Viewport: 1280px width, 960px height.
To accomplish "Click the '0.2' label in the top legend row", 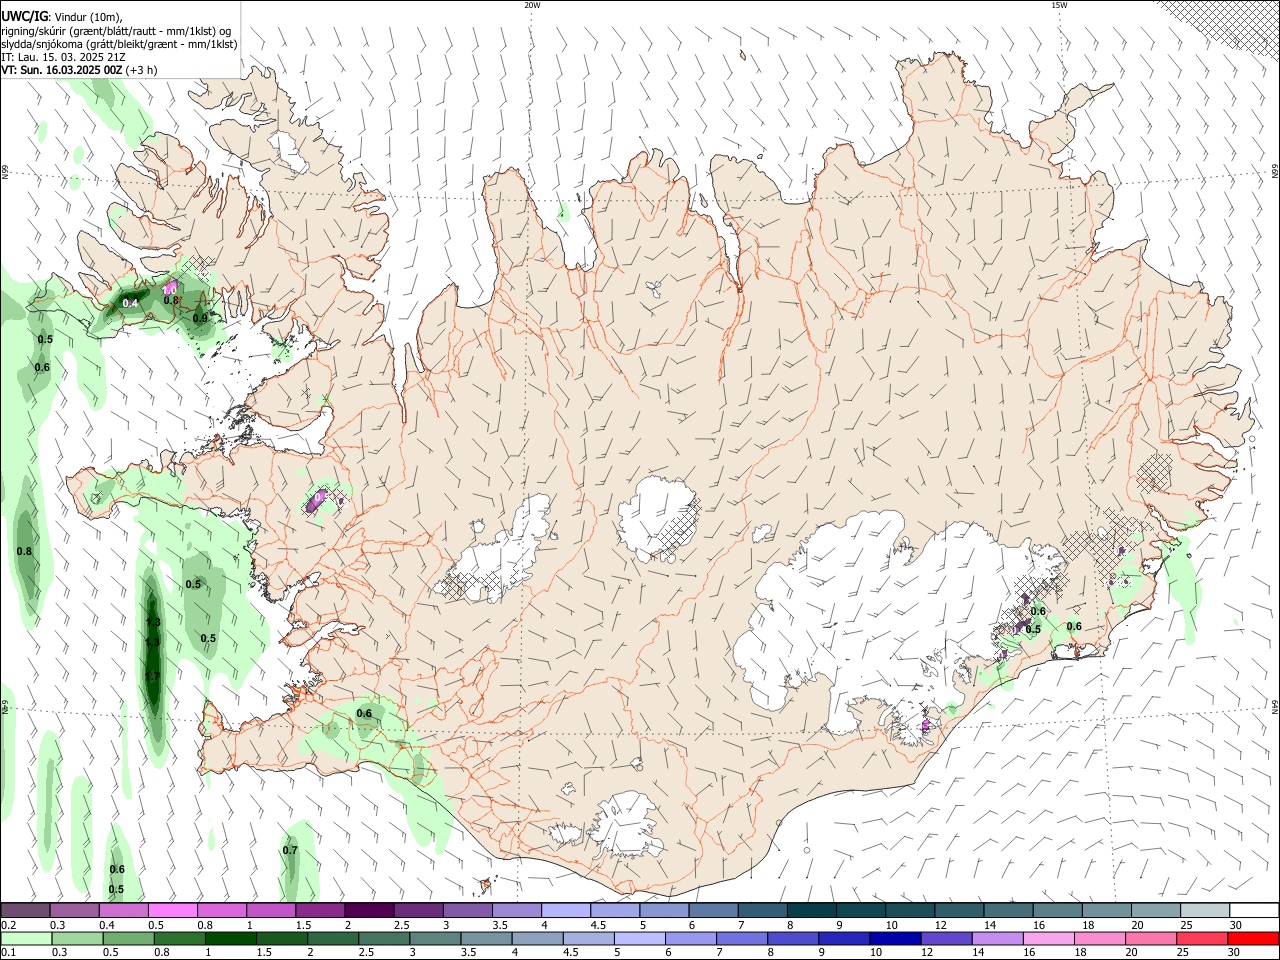I will (8, 925).
